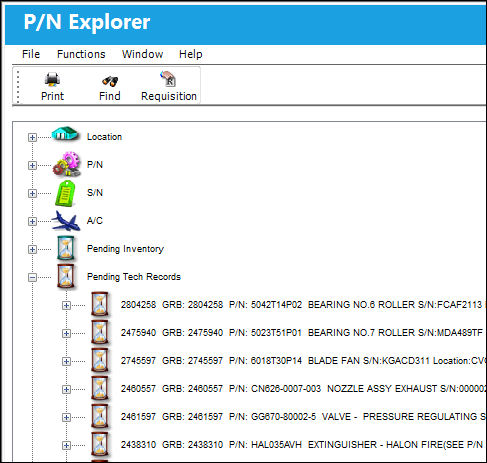Expand the S/N tree node

[x=32, y=193]
